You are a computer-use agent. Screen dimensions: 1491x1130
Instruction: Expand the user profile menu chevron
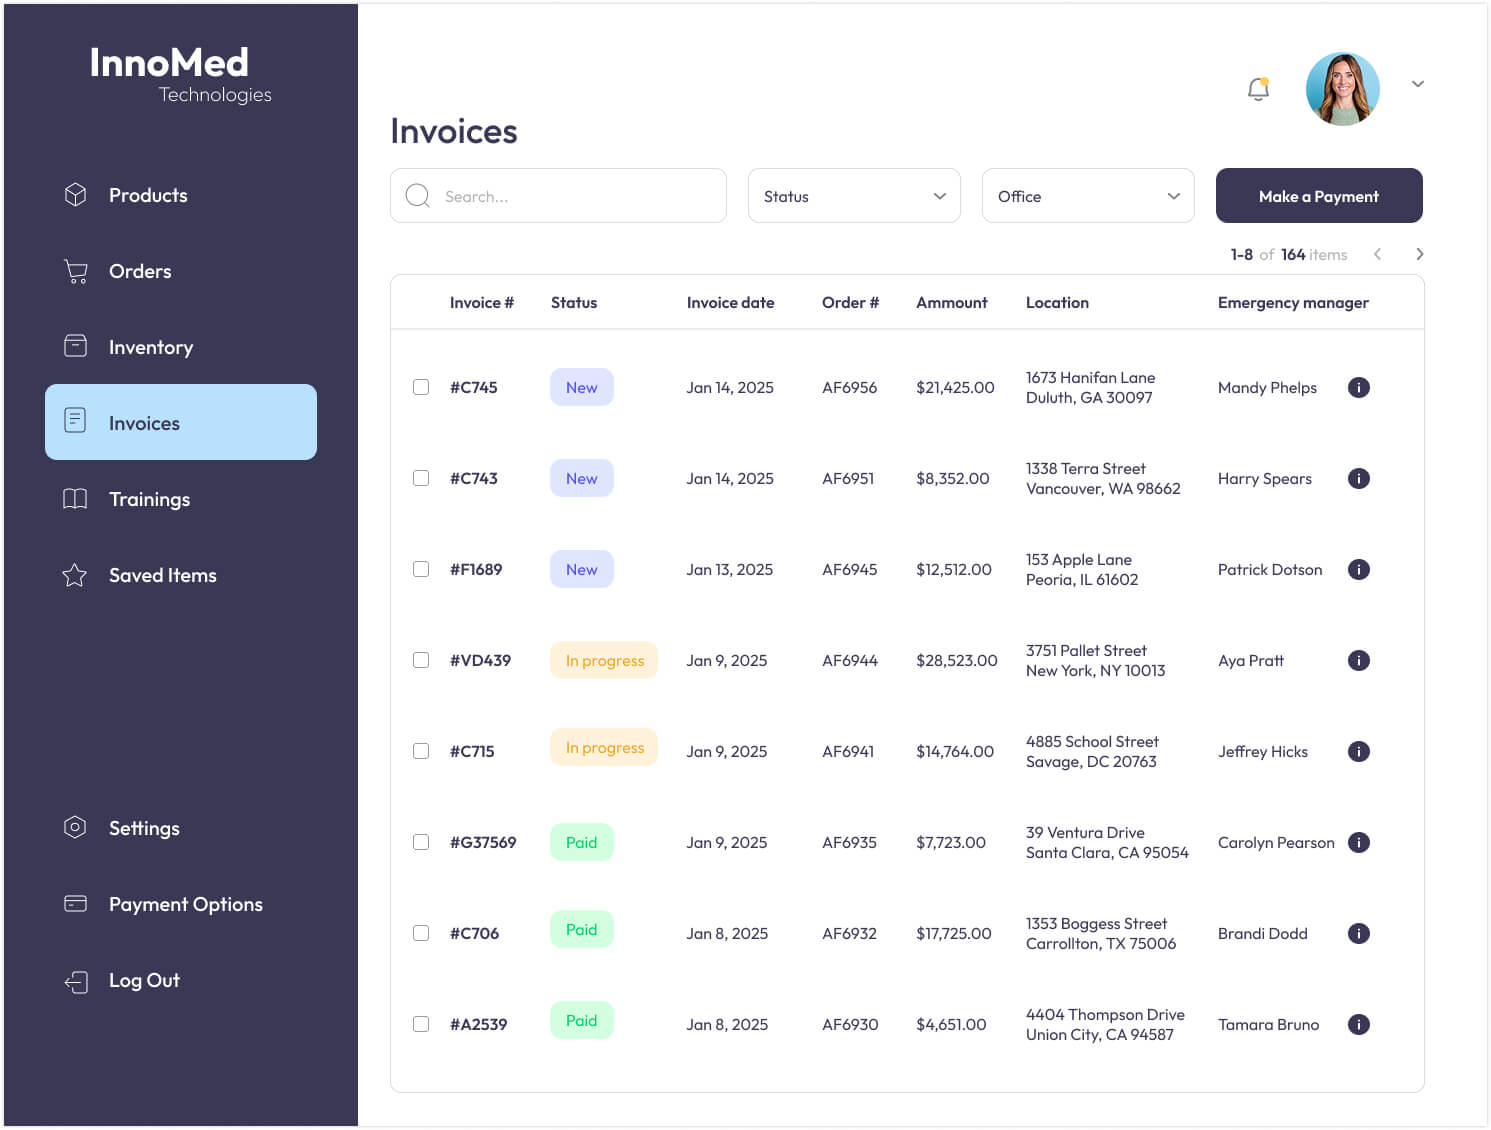pos(1417,85)
